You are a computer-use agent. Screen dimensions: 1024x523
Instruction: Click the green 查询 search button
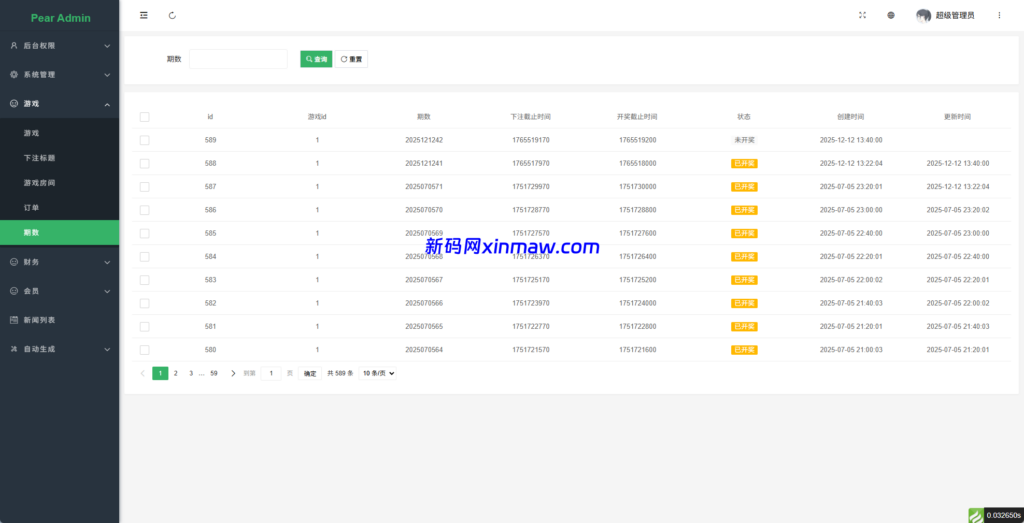coord(316,59)
